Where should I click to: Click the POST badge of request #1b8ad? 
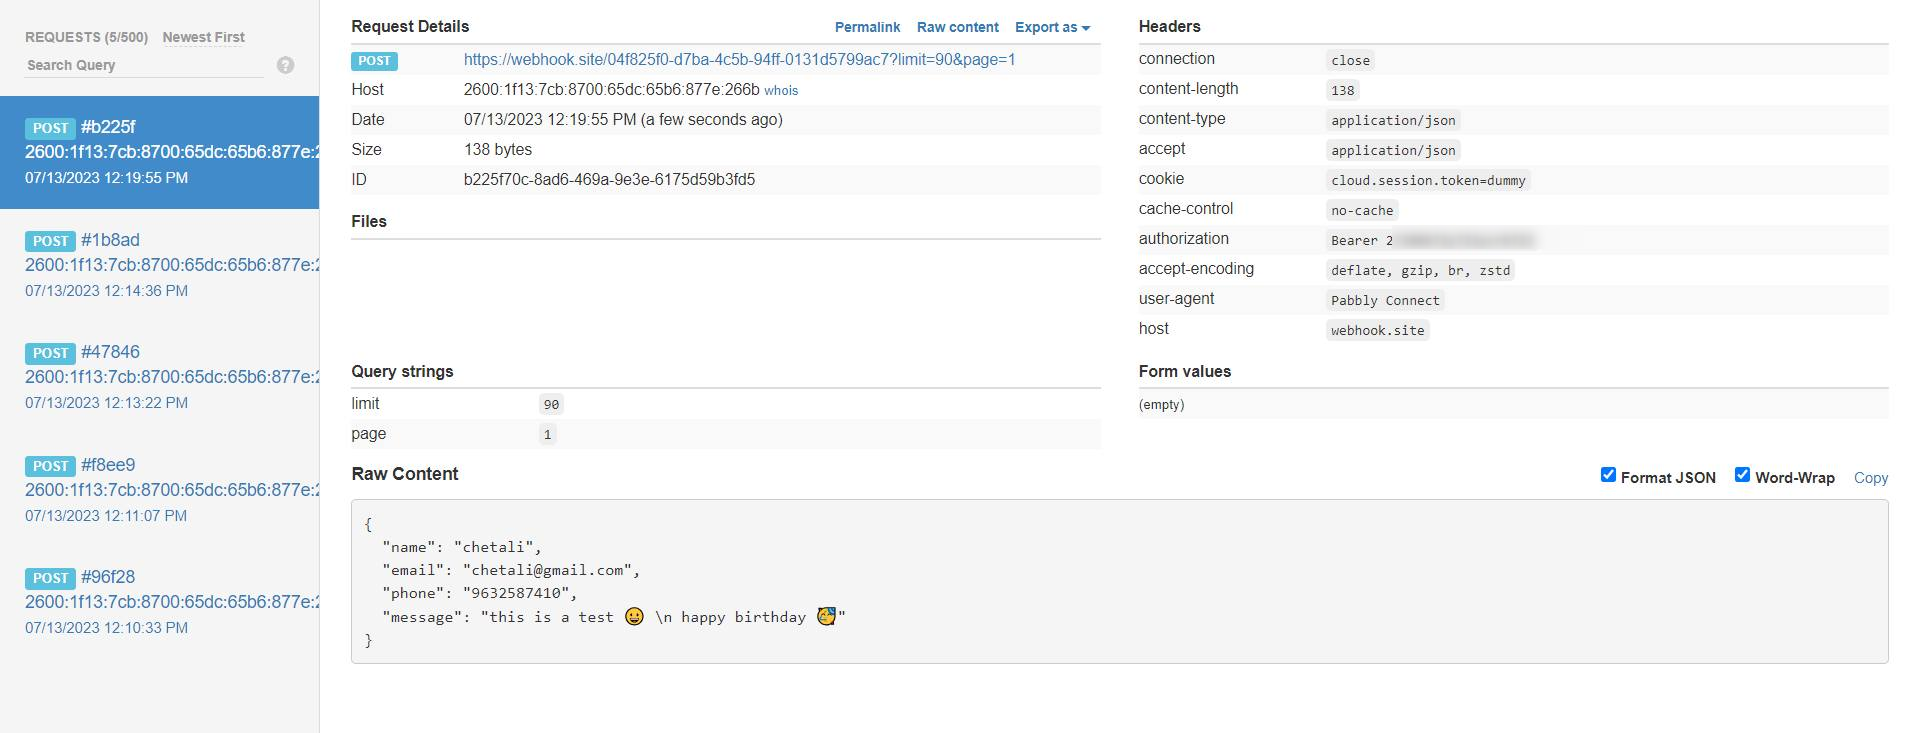coord(50,241)
